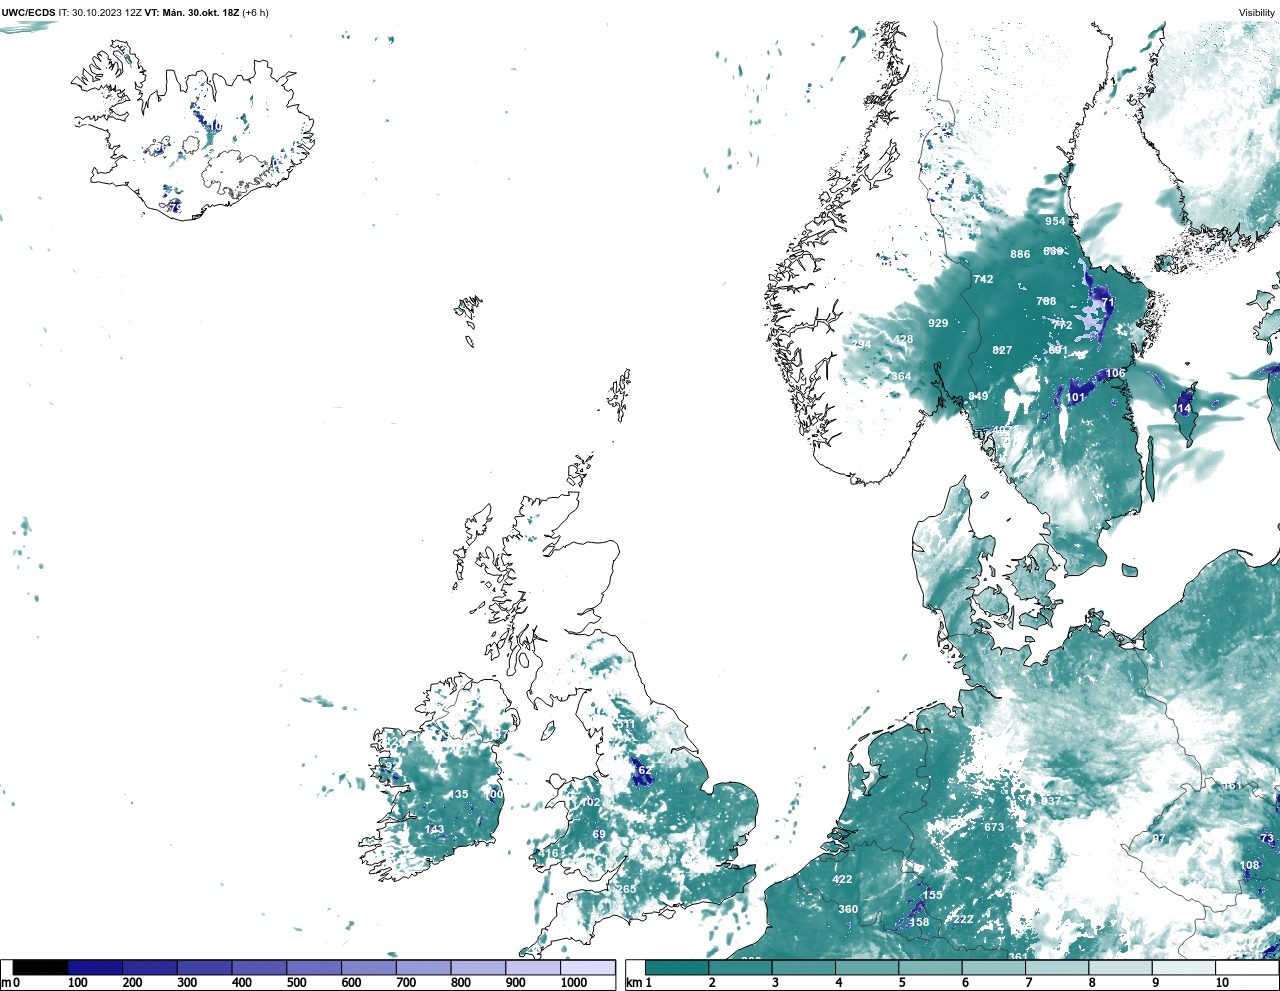Click the '102' visibility value over Wales
The image size is (1280, 991).
(x=590, y=802)
